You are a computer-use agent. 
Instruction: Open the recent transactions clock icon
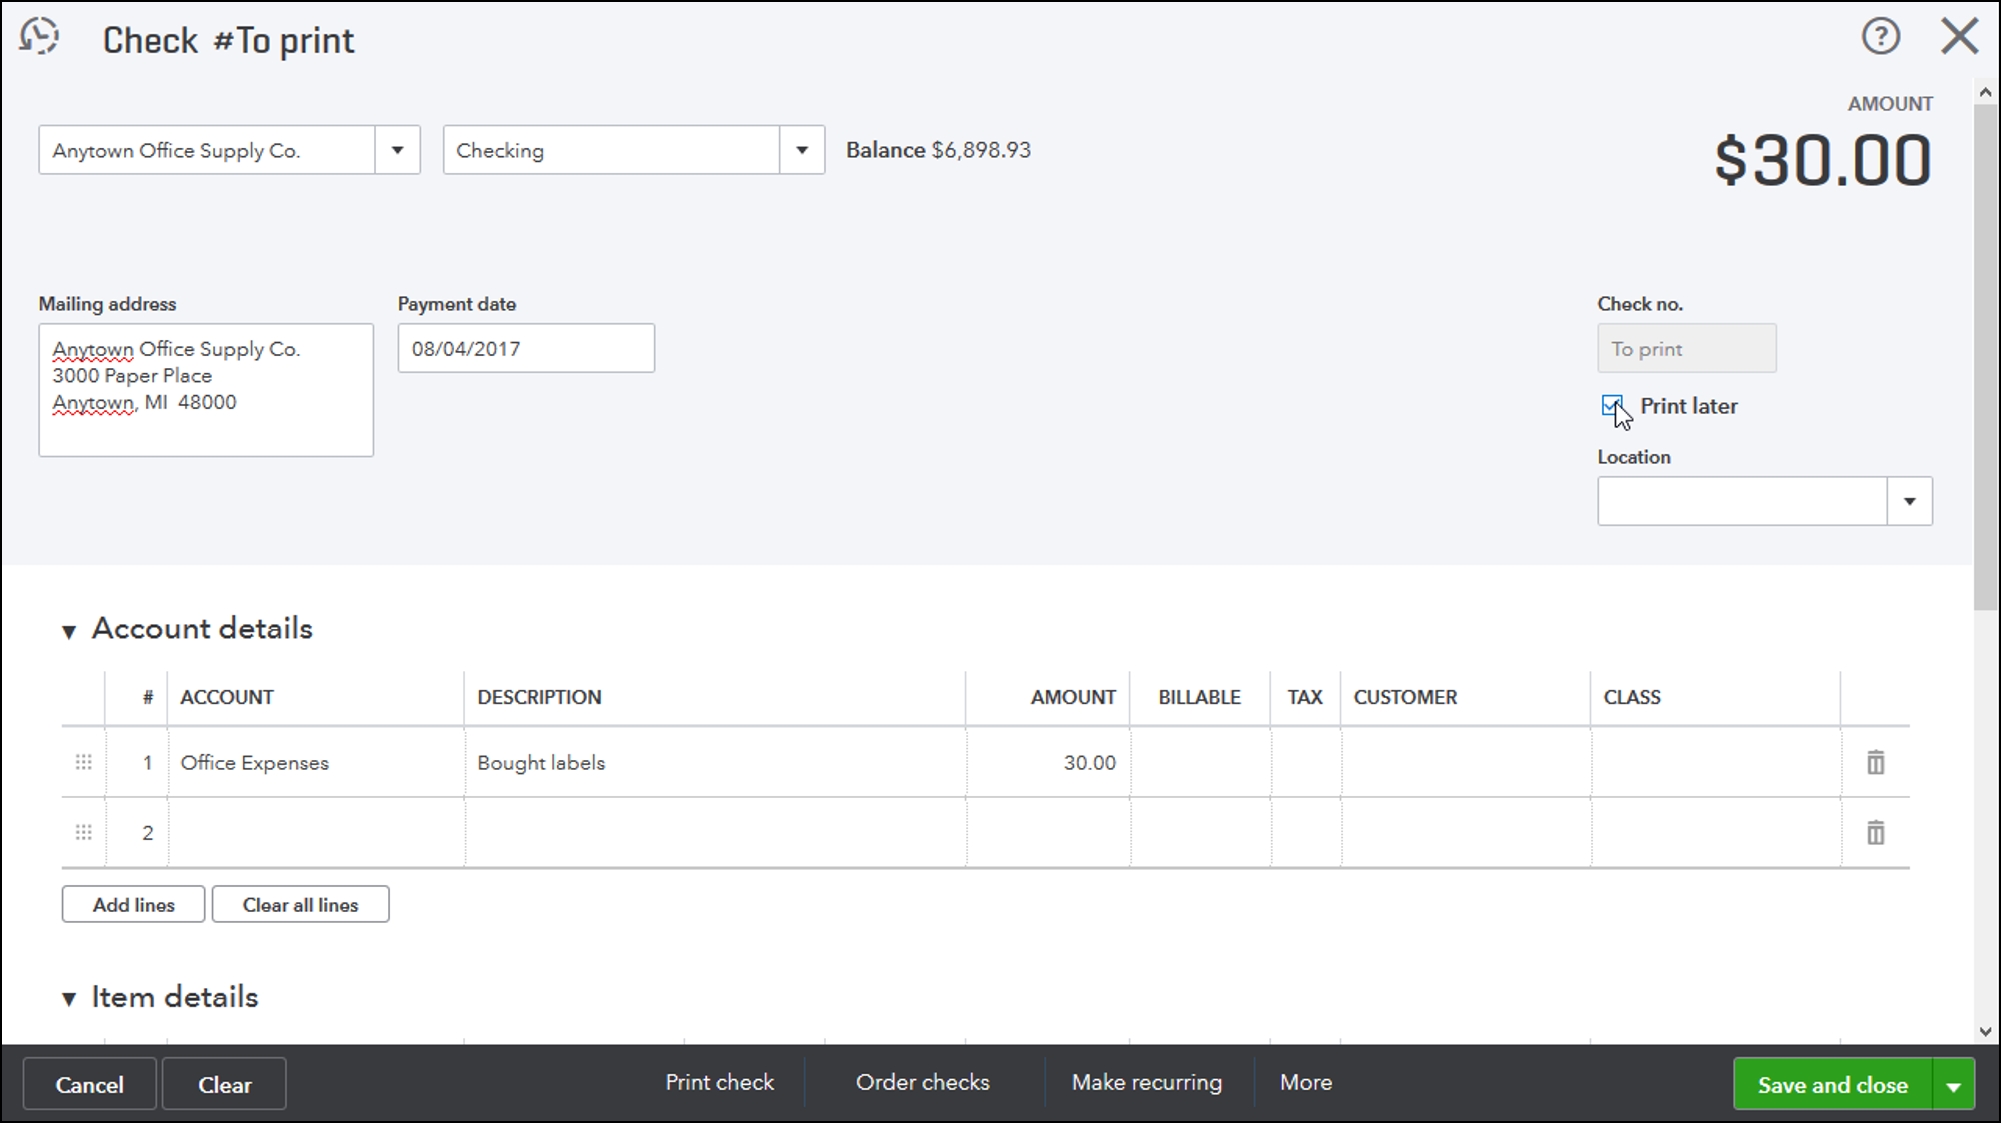pos(39,36)
